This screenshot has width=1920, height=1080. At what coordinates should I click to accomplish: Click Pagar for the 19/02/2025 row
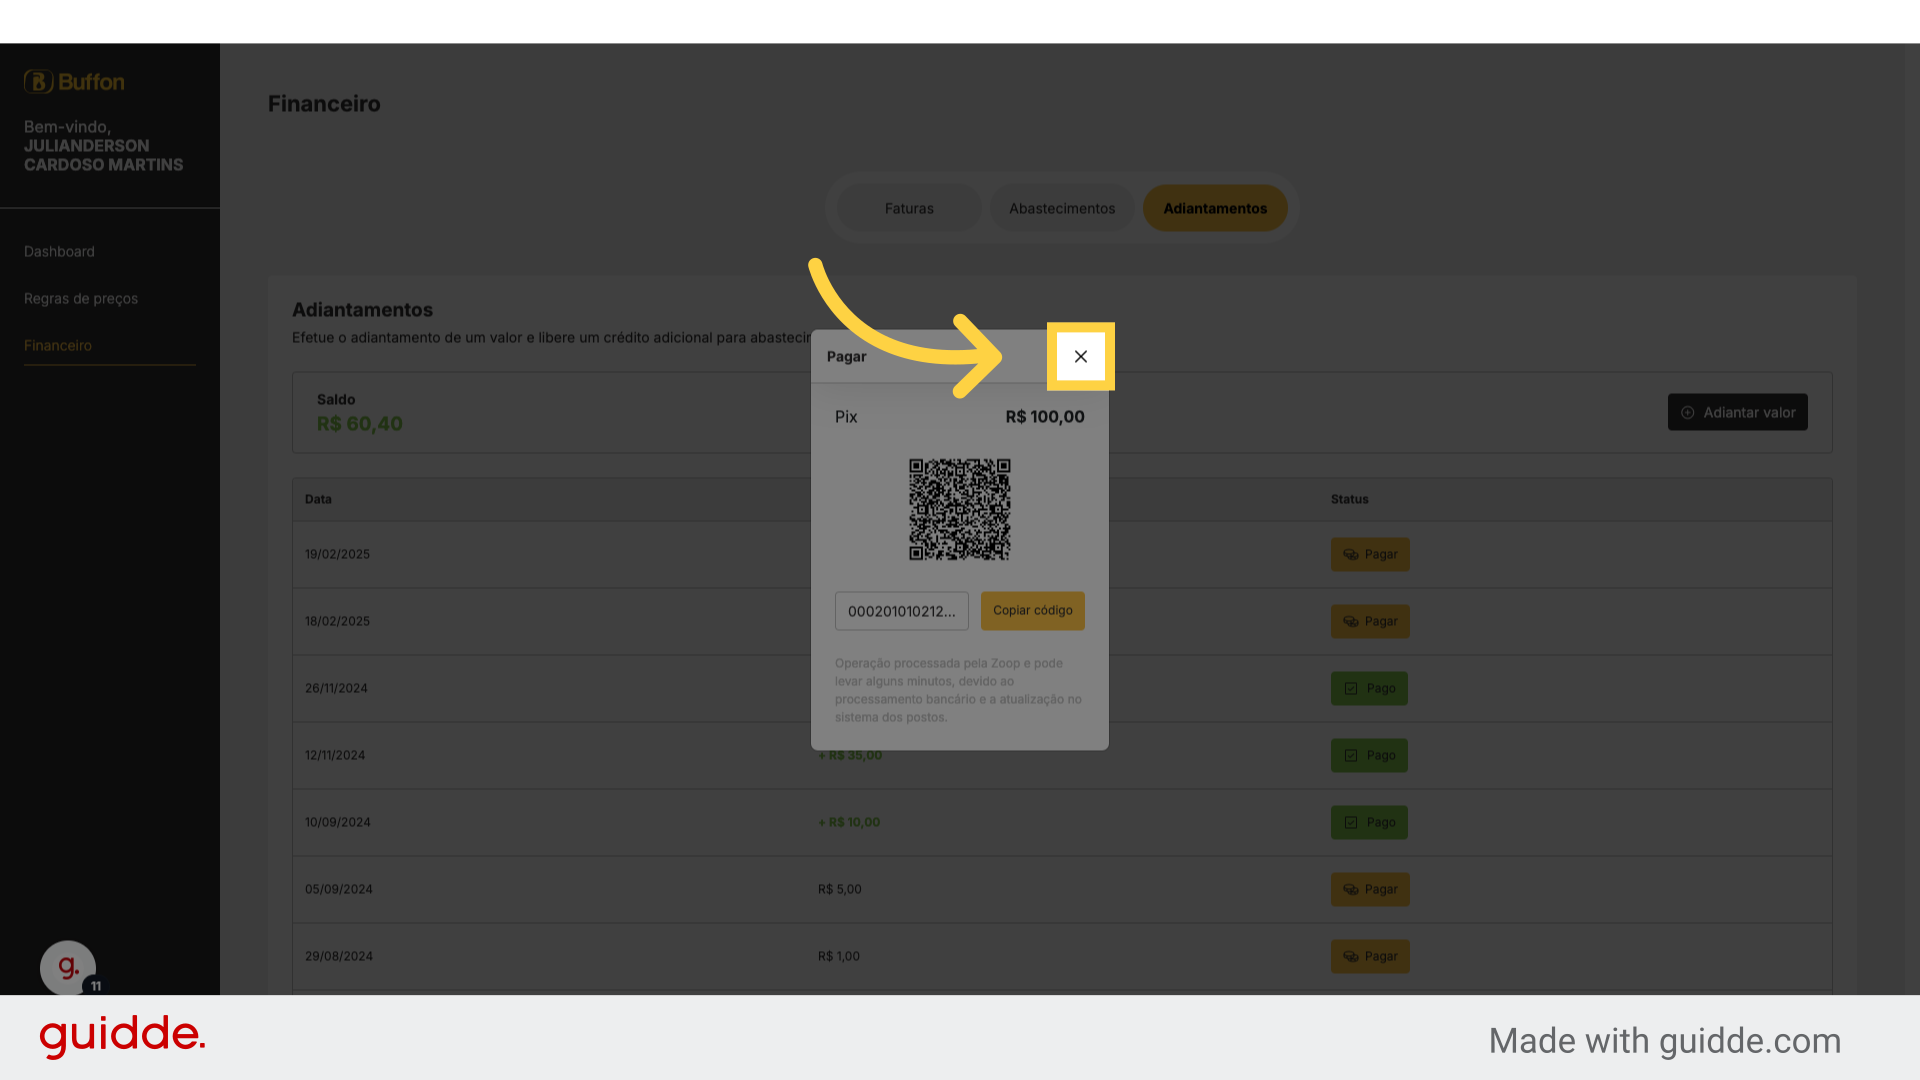[1370, 554]
